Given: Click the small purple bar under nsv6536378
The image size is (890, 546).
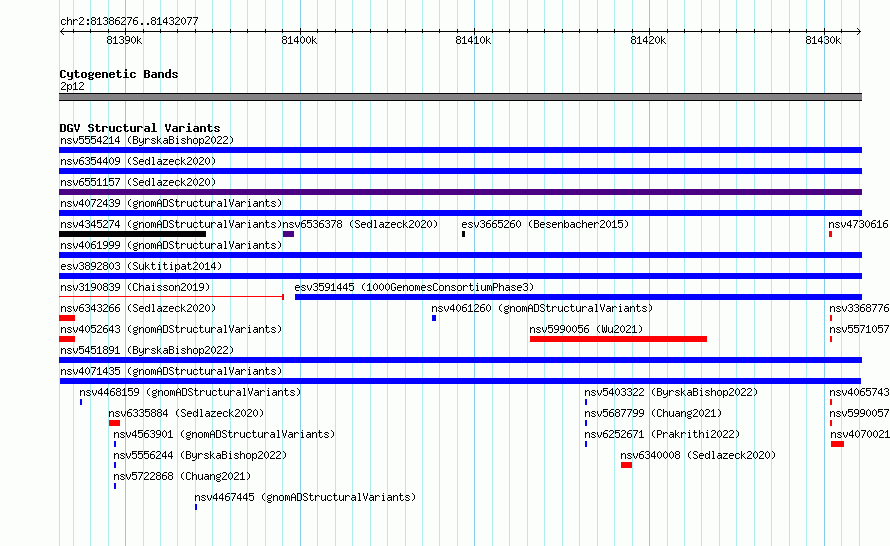Looking at the screenshot, I should coord(288,234).
